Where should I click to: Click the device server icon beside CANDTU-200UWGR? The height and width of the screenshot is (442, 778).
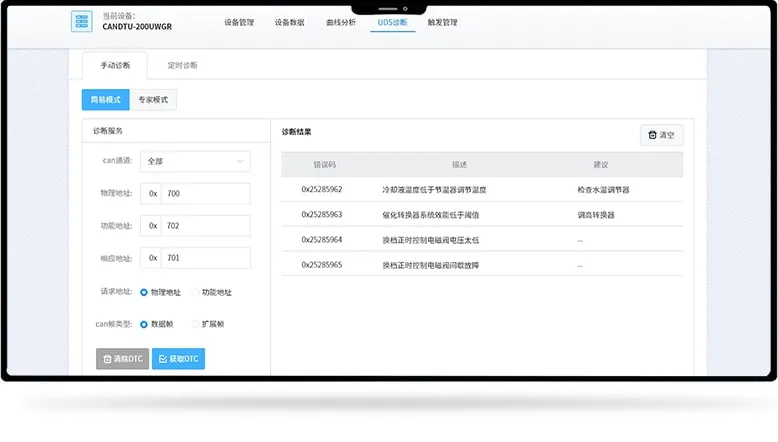tap(82, 22)
